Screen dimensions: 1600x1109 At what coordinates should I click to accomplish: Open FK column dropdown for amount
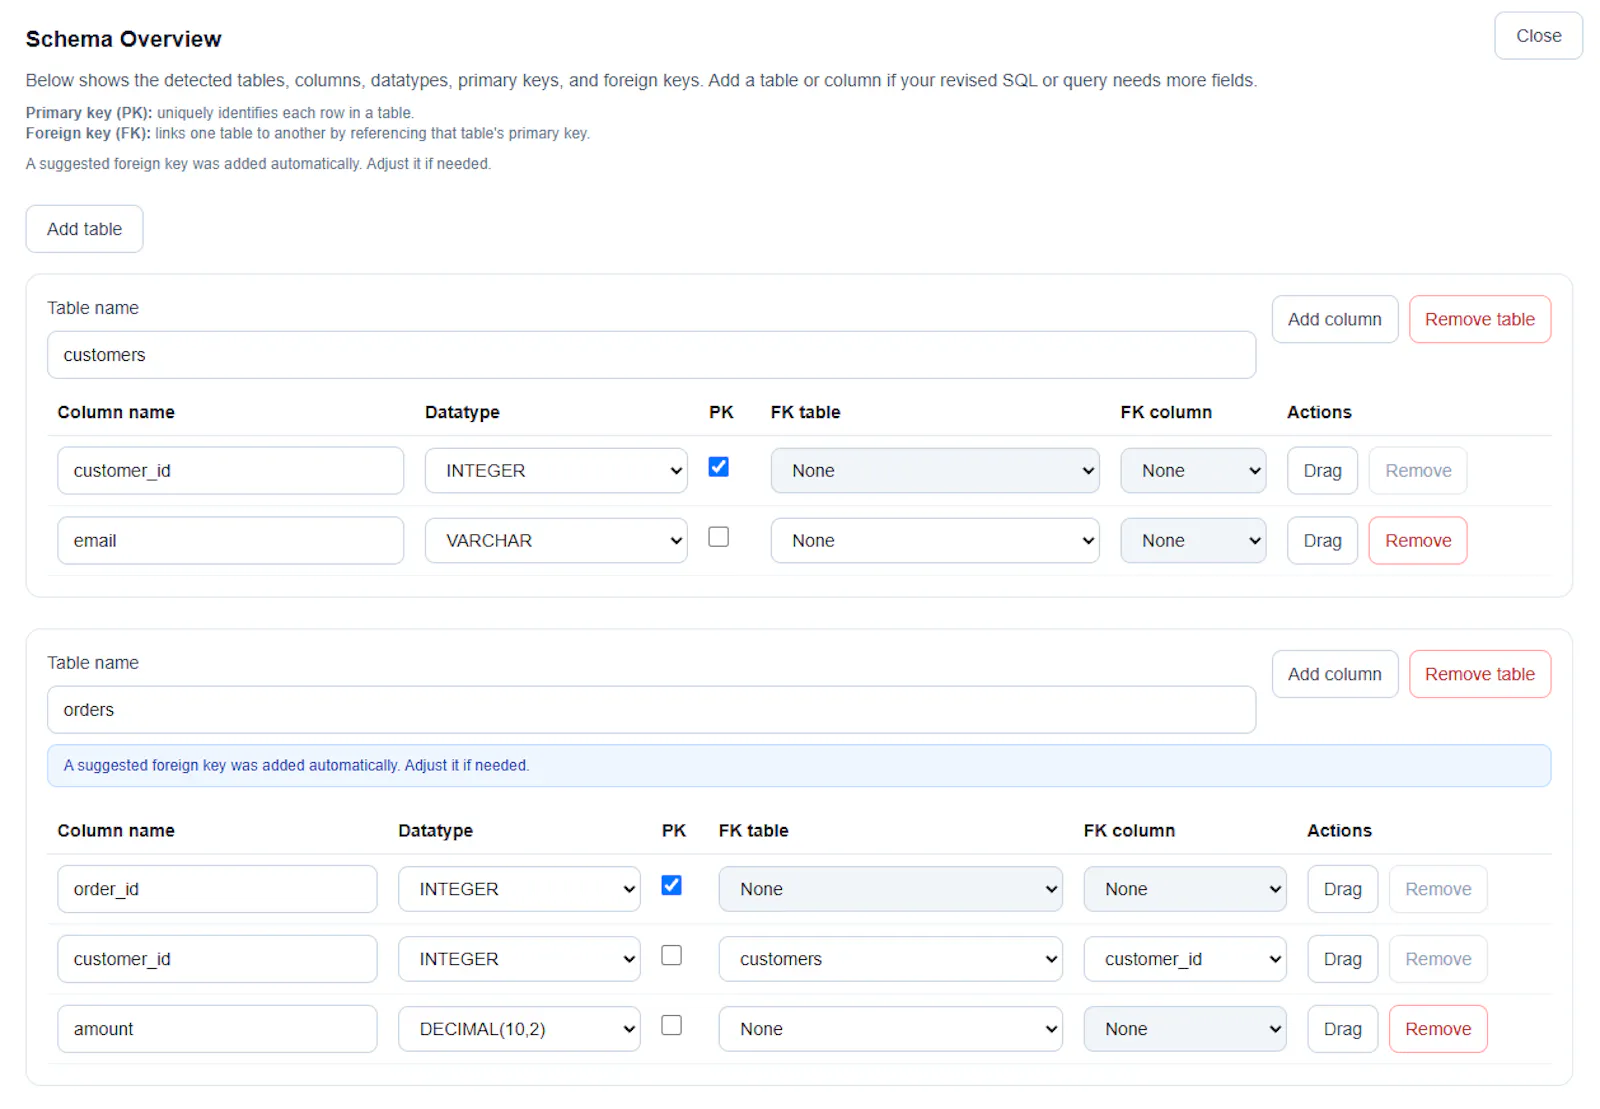pos(1185,1029)
